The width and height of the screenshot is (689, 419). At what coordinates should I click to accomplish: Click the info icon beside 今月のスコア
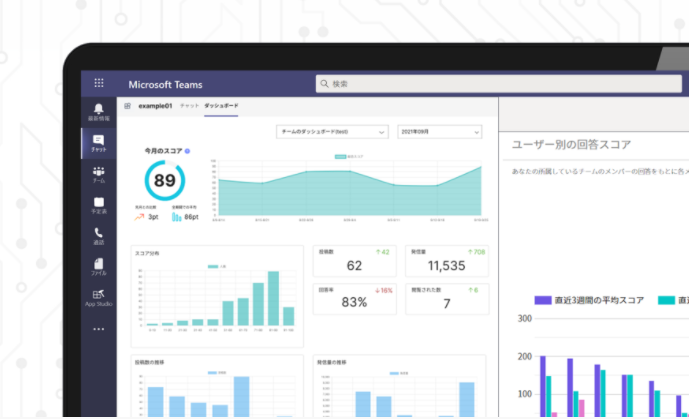(187, 151)
